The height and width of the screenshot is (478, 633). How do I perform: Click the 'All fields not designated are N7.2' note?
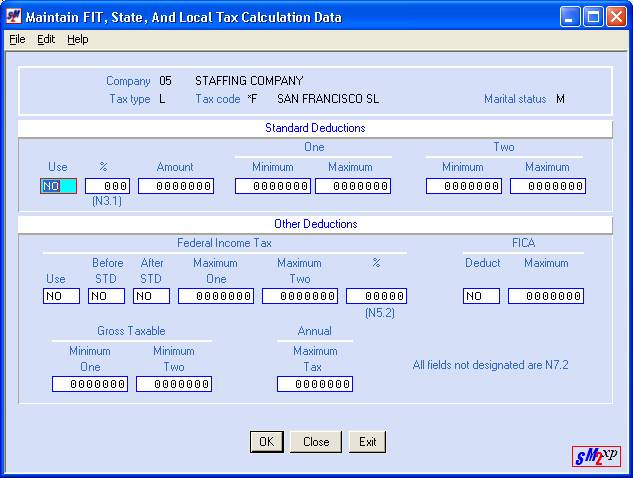pos(490,365)
